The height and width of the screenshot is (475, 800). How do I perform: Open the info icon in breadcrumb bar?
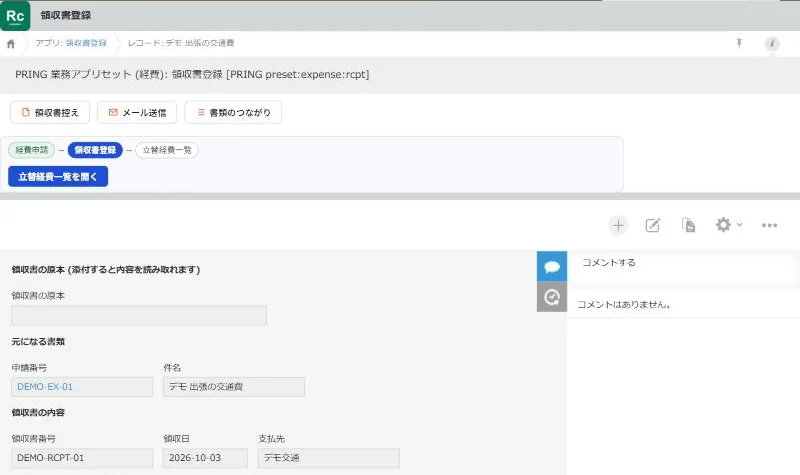[772, 43]
